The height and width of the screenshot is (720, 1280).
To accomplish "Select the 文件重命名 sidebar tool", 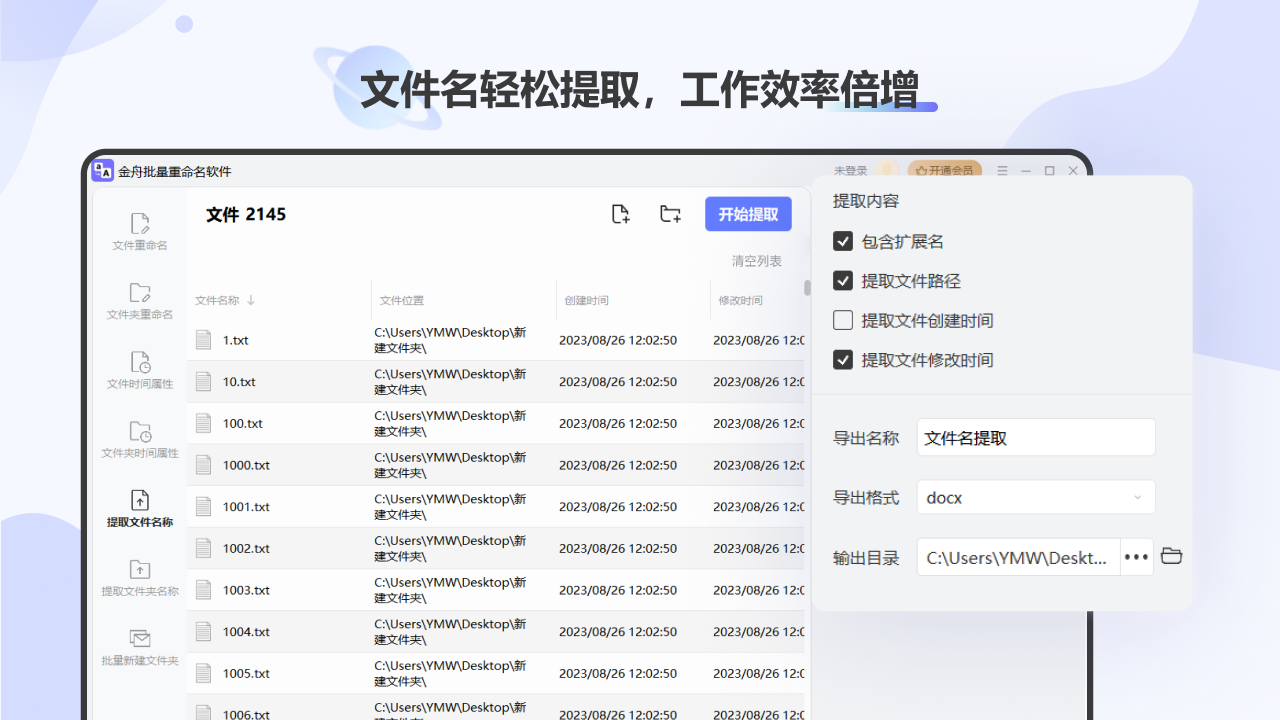I will coord(138,230).
